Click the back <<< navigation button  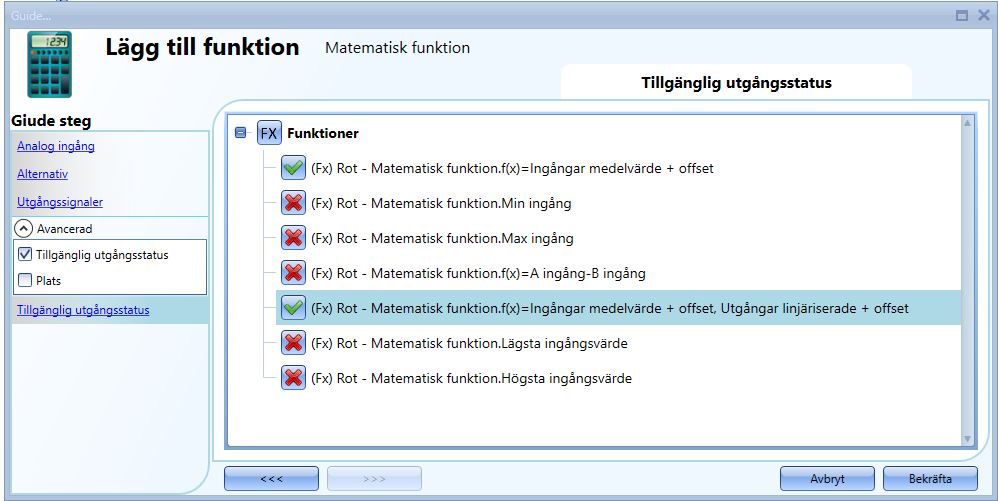(x=271, y=479)
